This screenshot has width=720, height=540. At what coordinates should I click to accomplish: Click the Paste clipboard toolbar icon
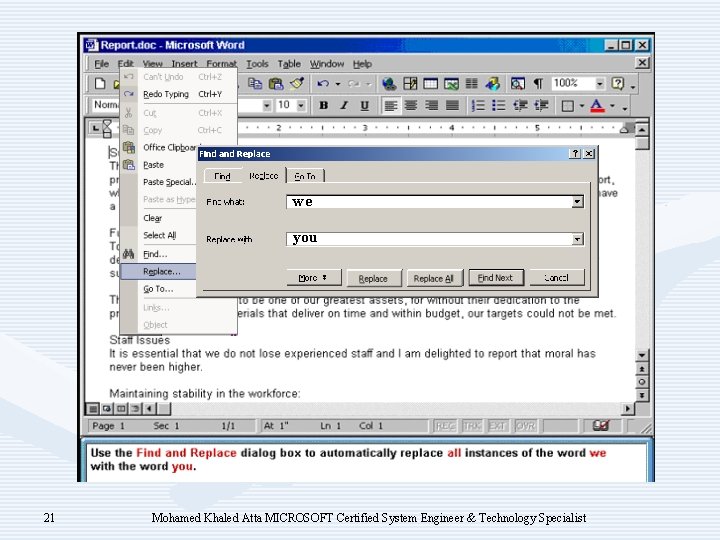click(x=276, y=84)
